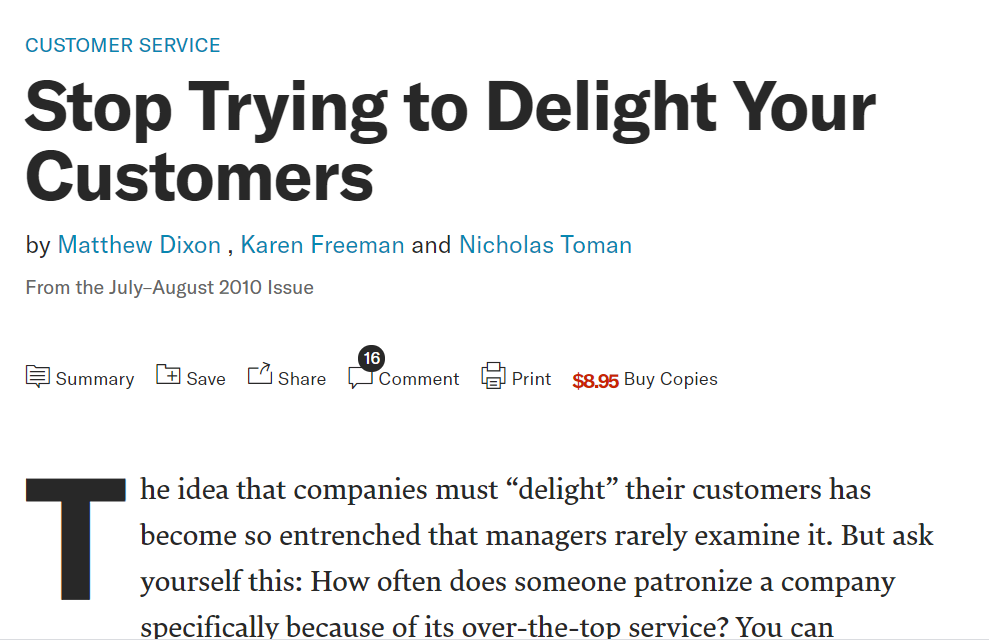Click the Save plus-folder icon

(x=168, y=375)
